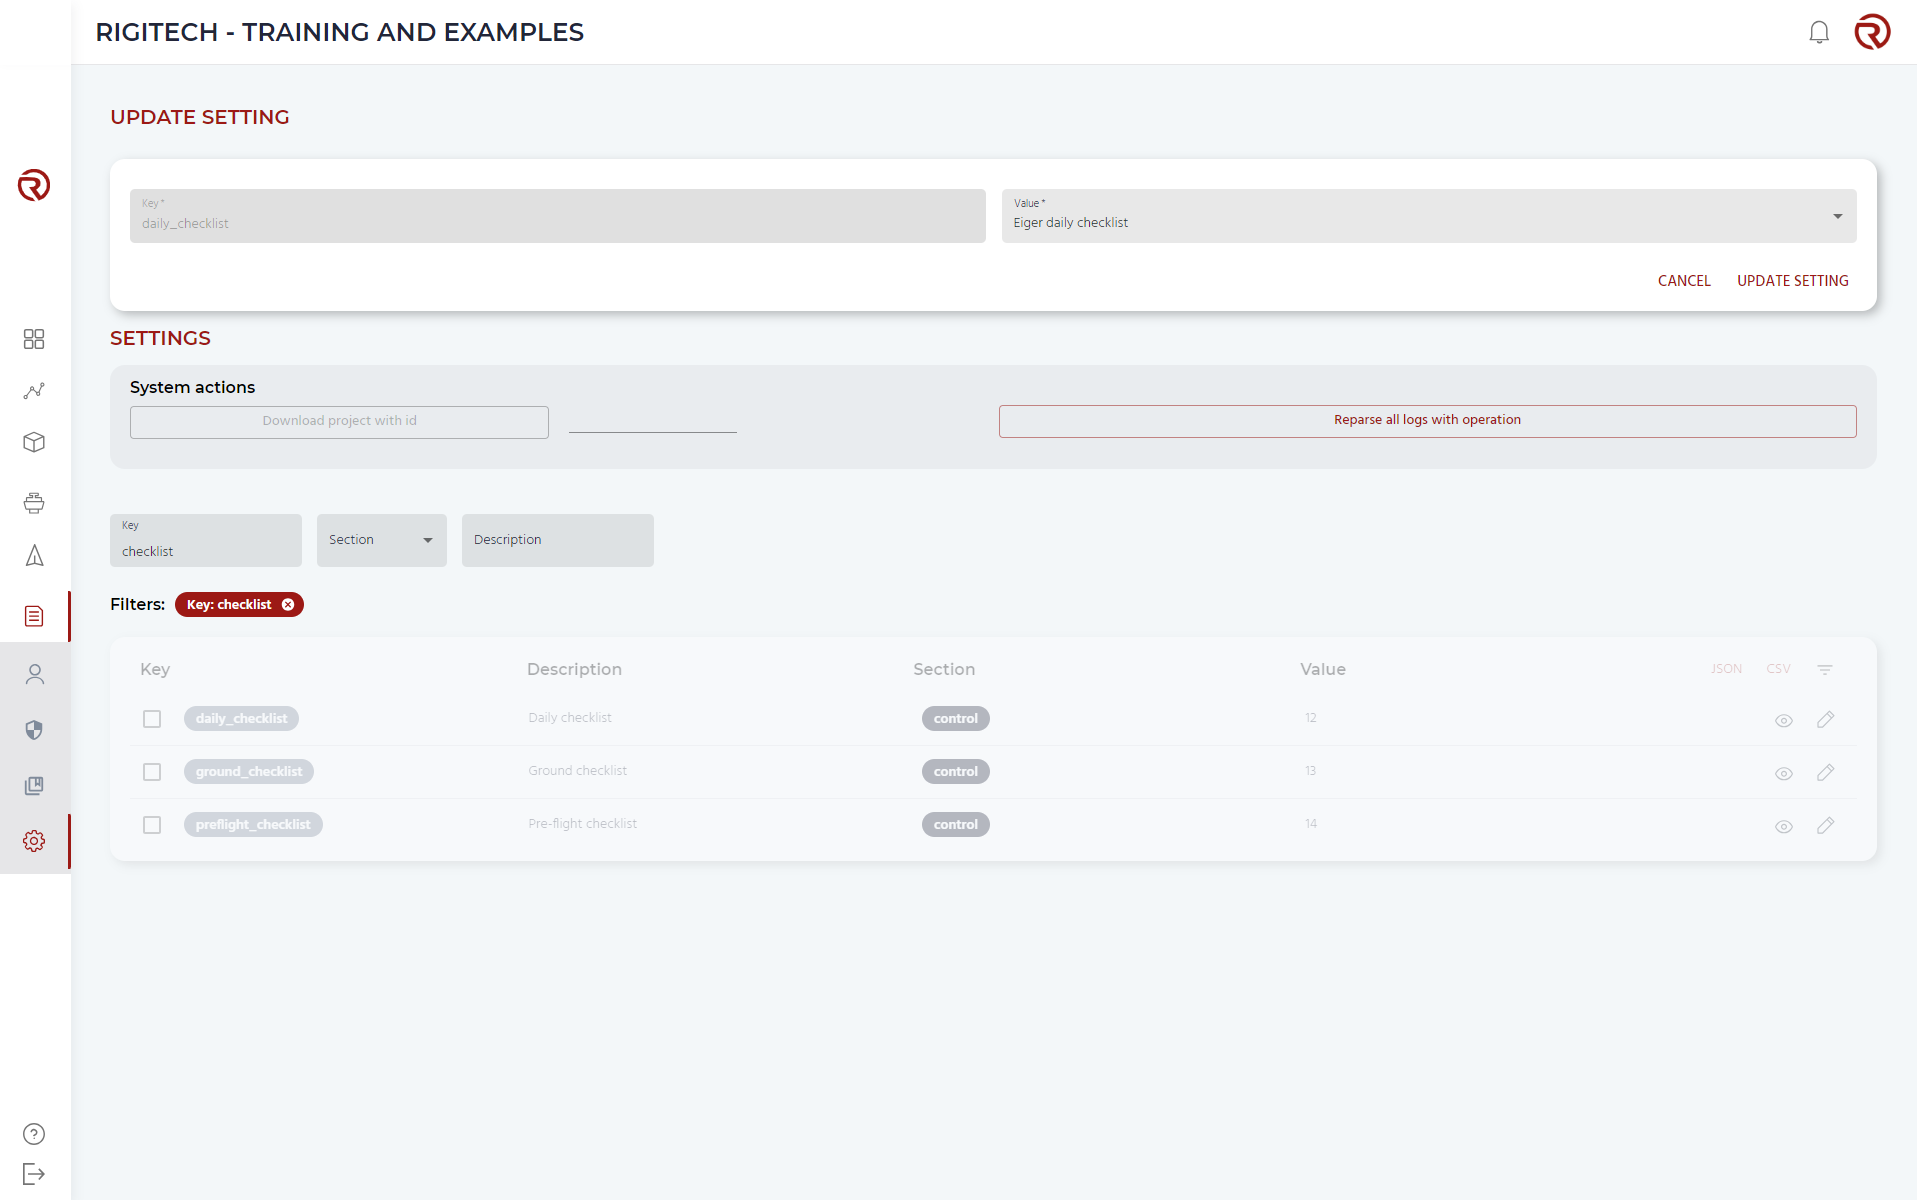Screen dimensions: 1917x1200
Task: Click the Section column header
Action: [x=944, y=669]
